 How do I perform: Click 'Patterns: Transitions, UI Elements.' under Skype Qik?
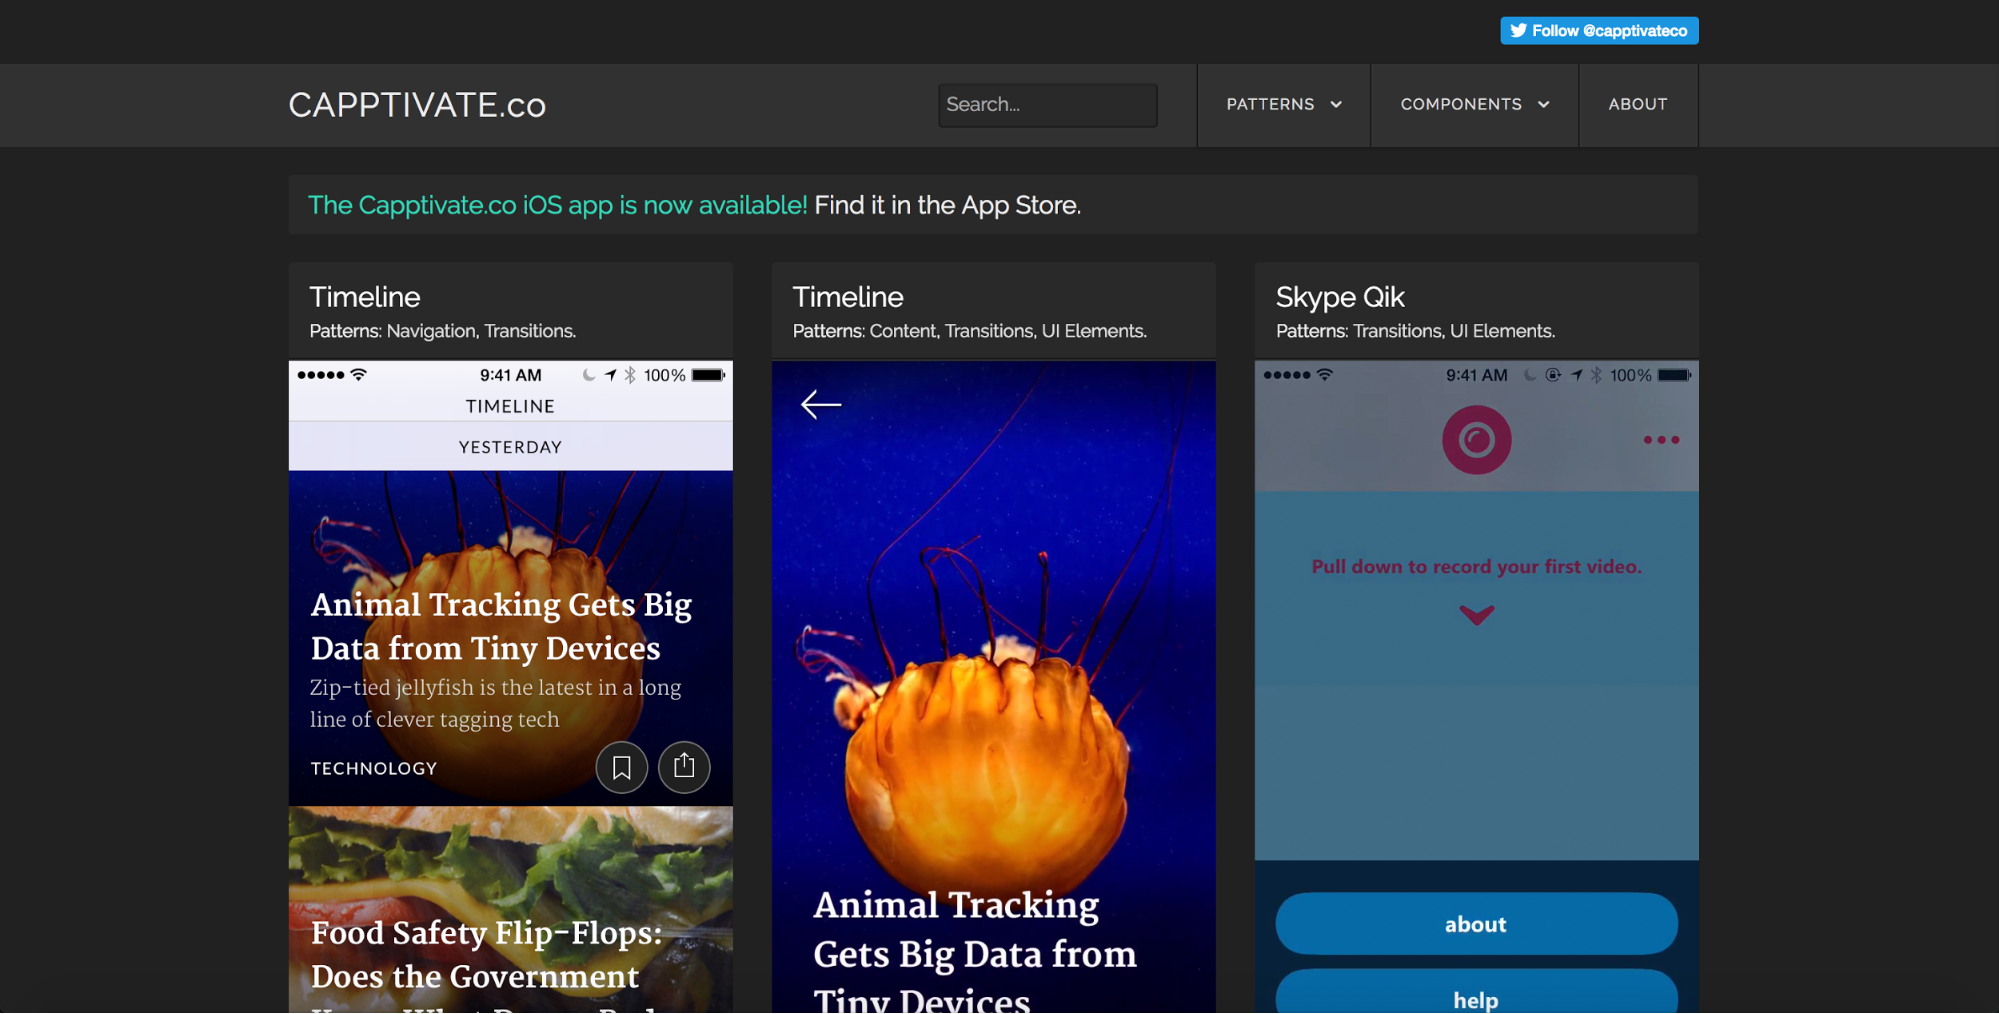coord(1415,331)
